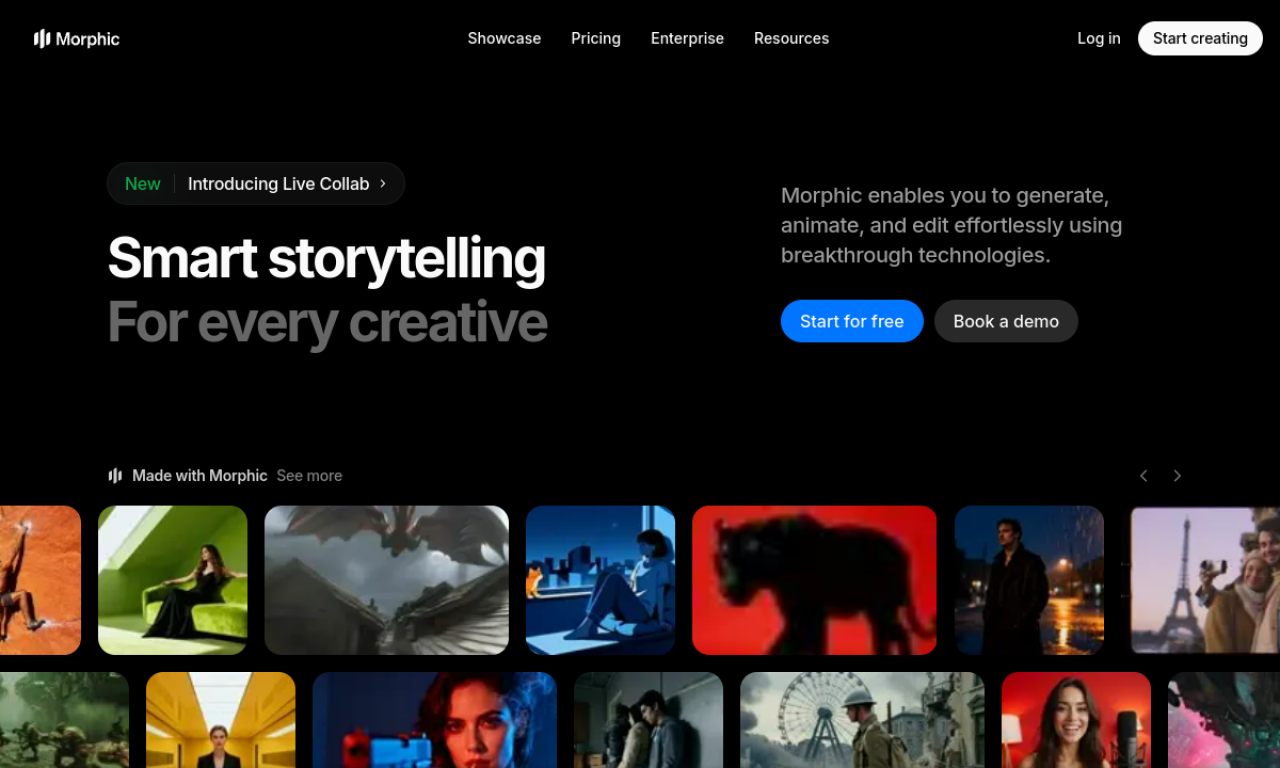This screenshot has height=768, width=1280.
Task: Advance the showcase carousel forward
Action: click(1177, 476)
